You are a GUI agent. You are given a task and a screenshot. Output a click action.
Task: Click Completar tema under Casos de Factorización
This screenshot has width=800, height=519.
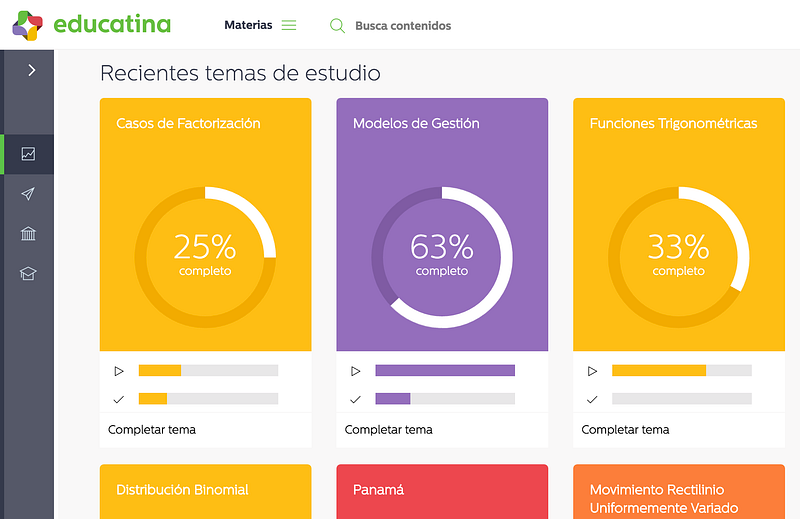[x=152, y=430]
